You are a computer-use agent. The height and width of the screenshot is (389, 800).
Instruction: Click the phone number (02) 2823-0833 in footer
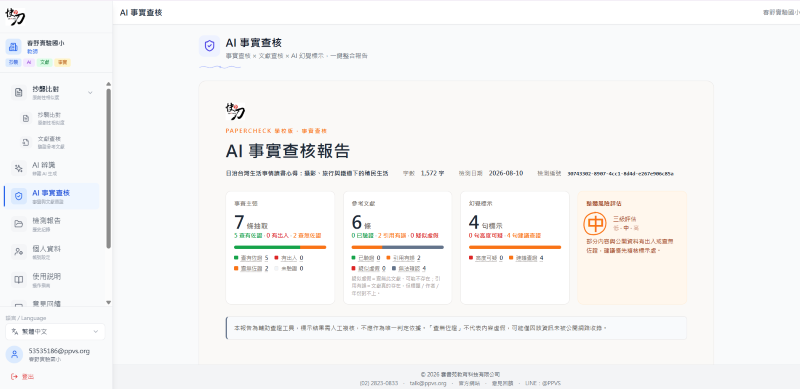tap(378, 383)
